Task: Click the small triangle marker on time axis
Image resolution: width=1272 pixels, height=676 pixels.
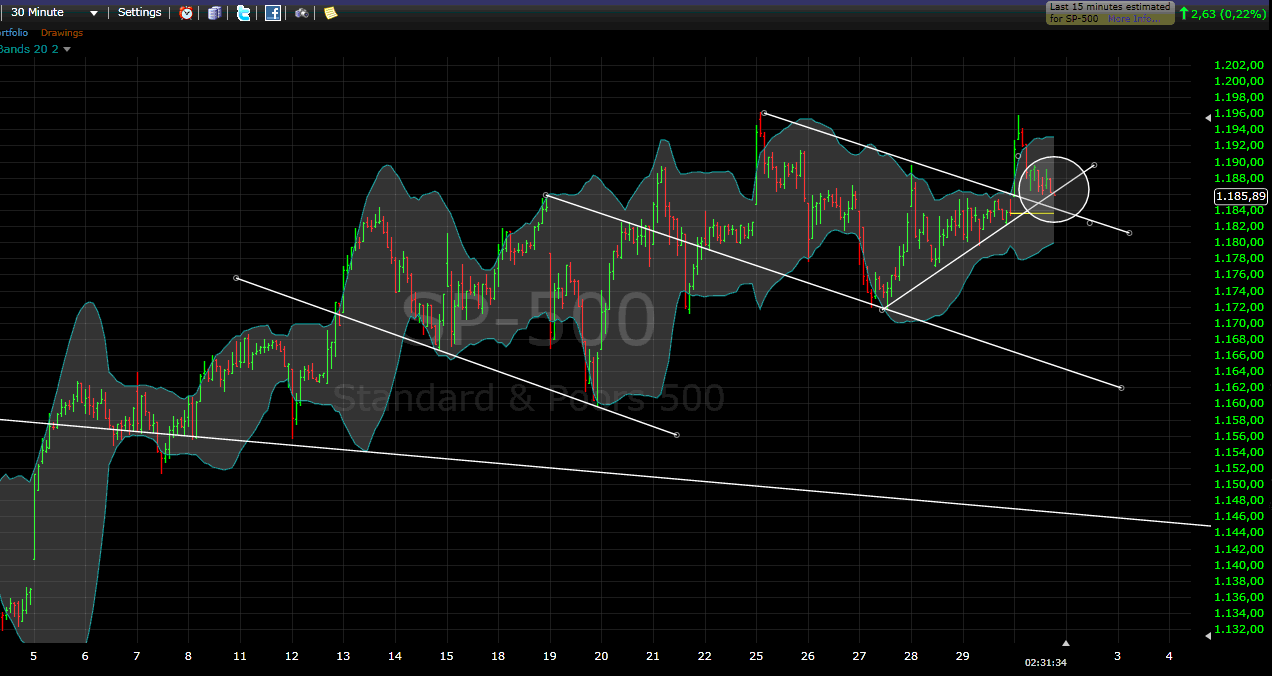Action: tap(1066, 643)
